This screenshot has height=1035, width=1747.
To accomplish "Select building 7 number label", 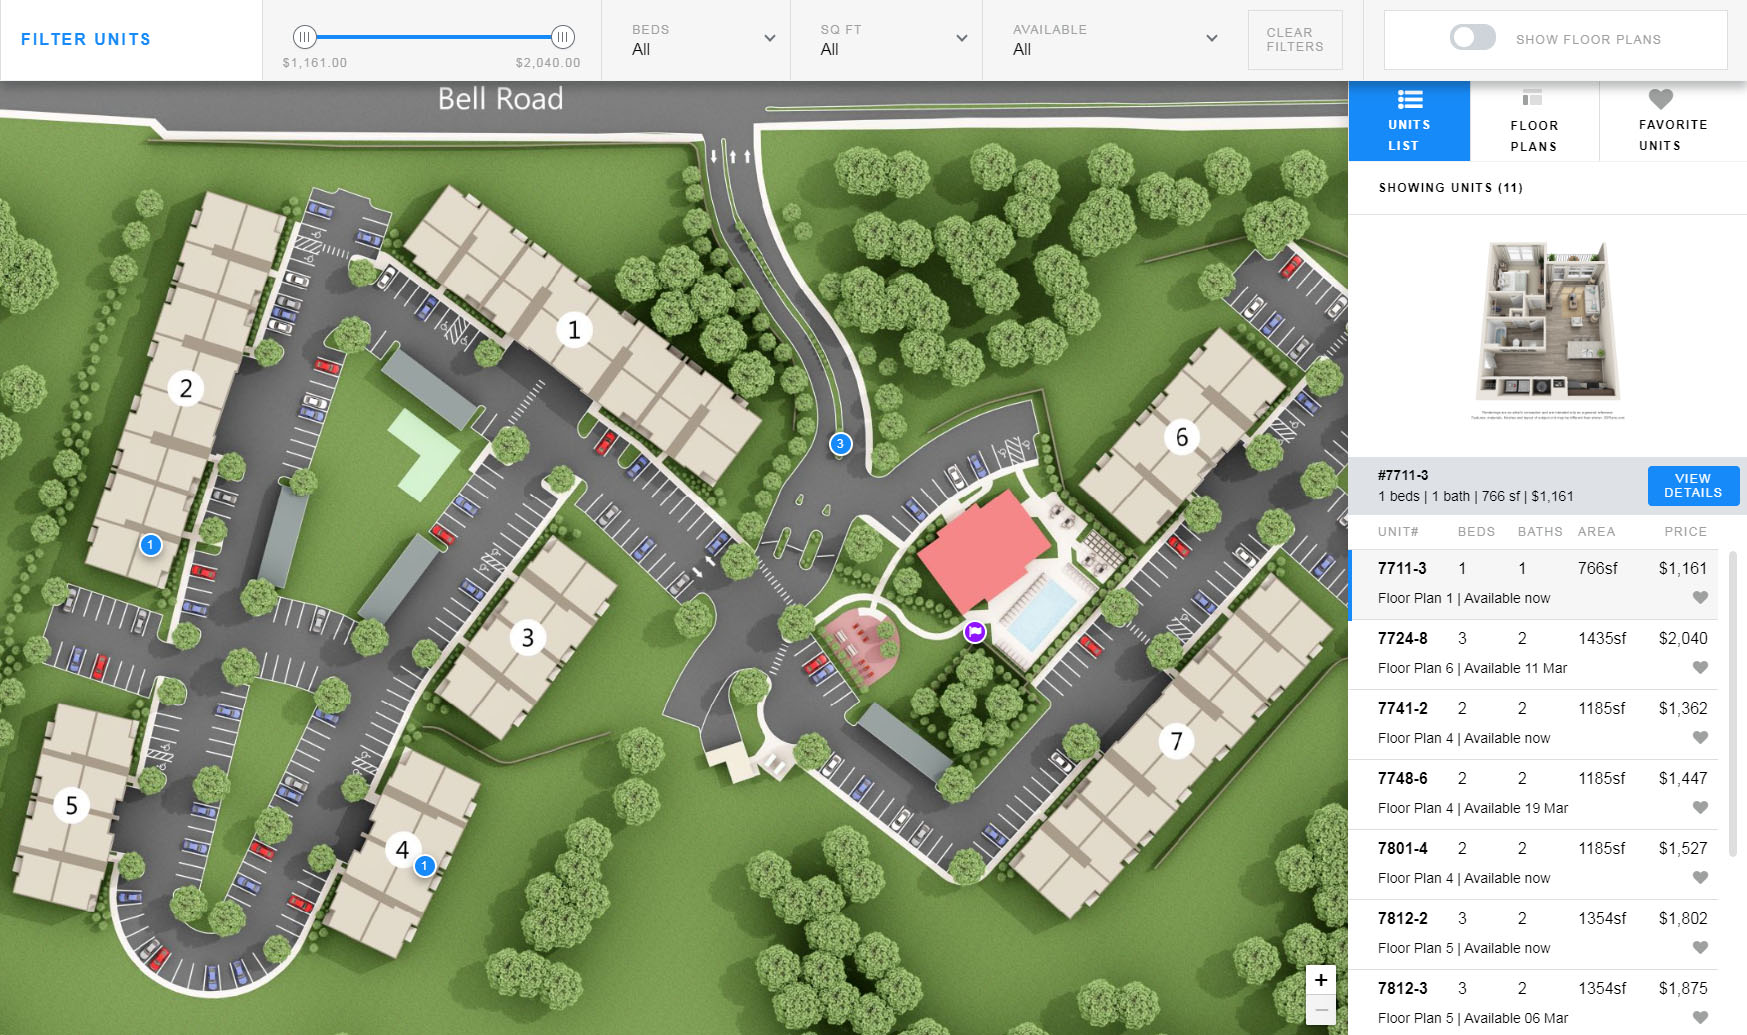I will tap(1177, 741).
